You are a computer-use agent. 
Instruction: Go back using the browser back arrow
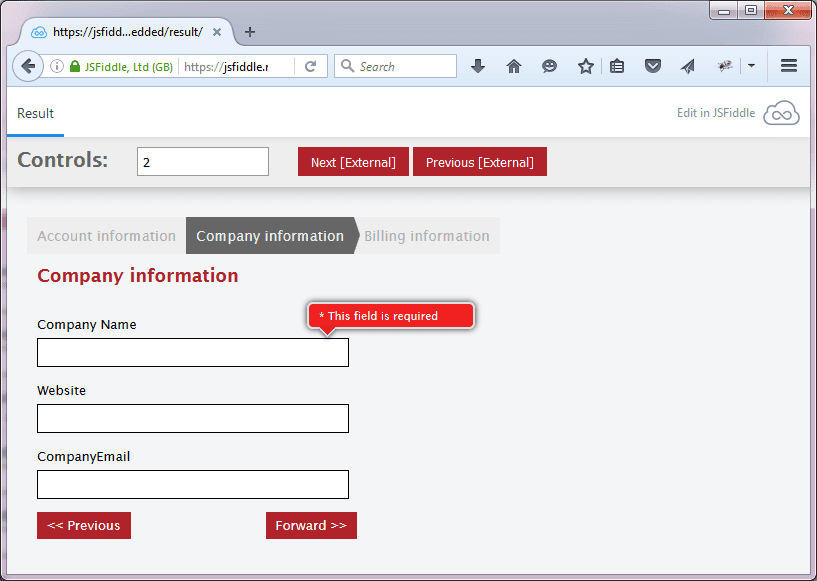pos(28,66)
